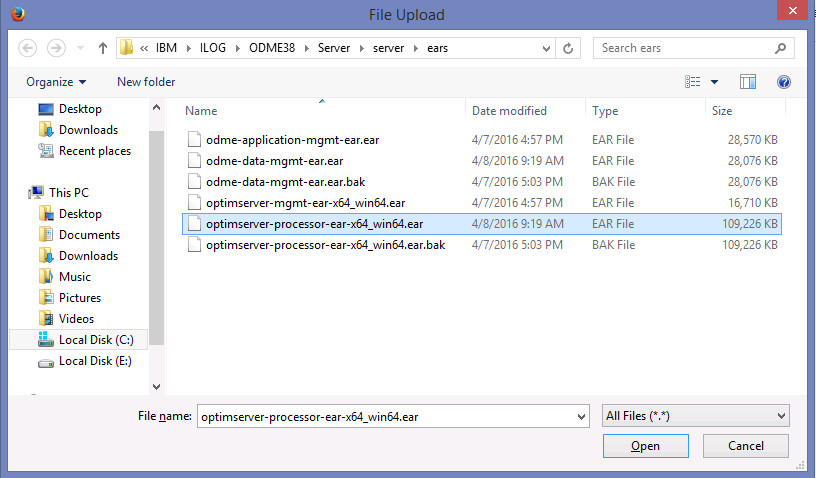
Task: Click the Firefox icon in title bar
Action: 18,14
